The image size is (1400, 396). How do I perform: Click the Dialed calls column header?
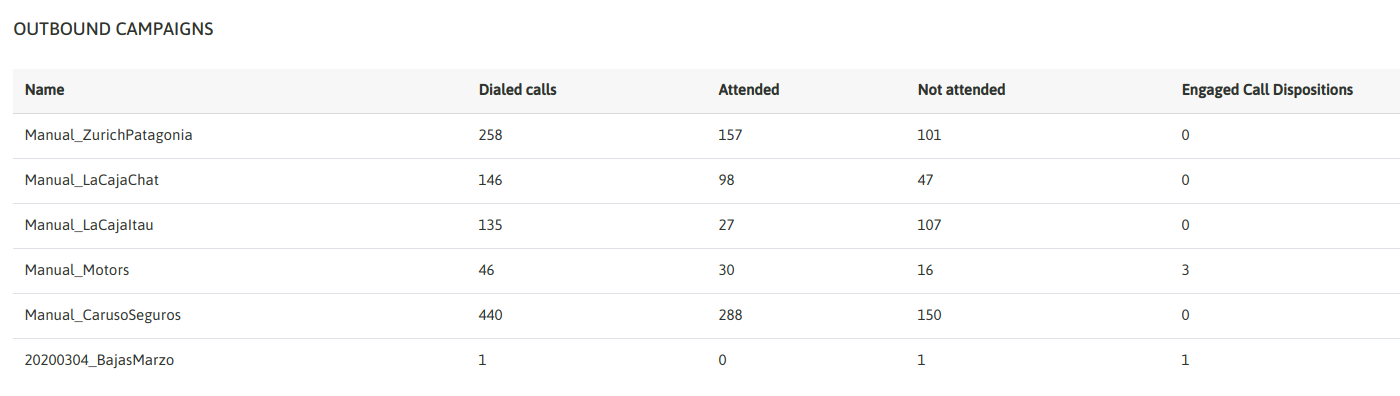point(517,90)
